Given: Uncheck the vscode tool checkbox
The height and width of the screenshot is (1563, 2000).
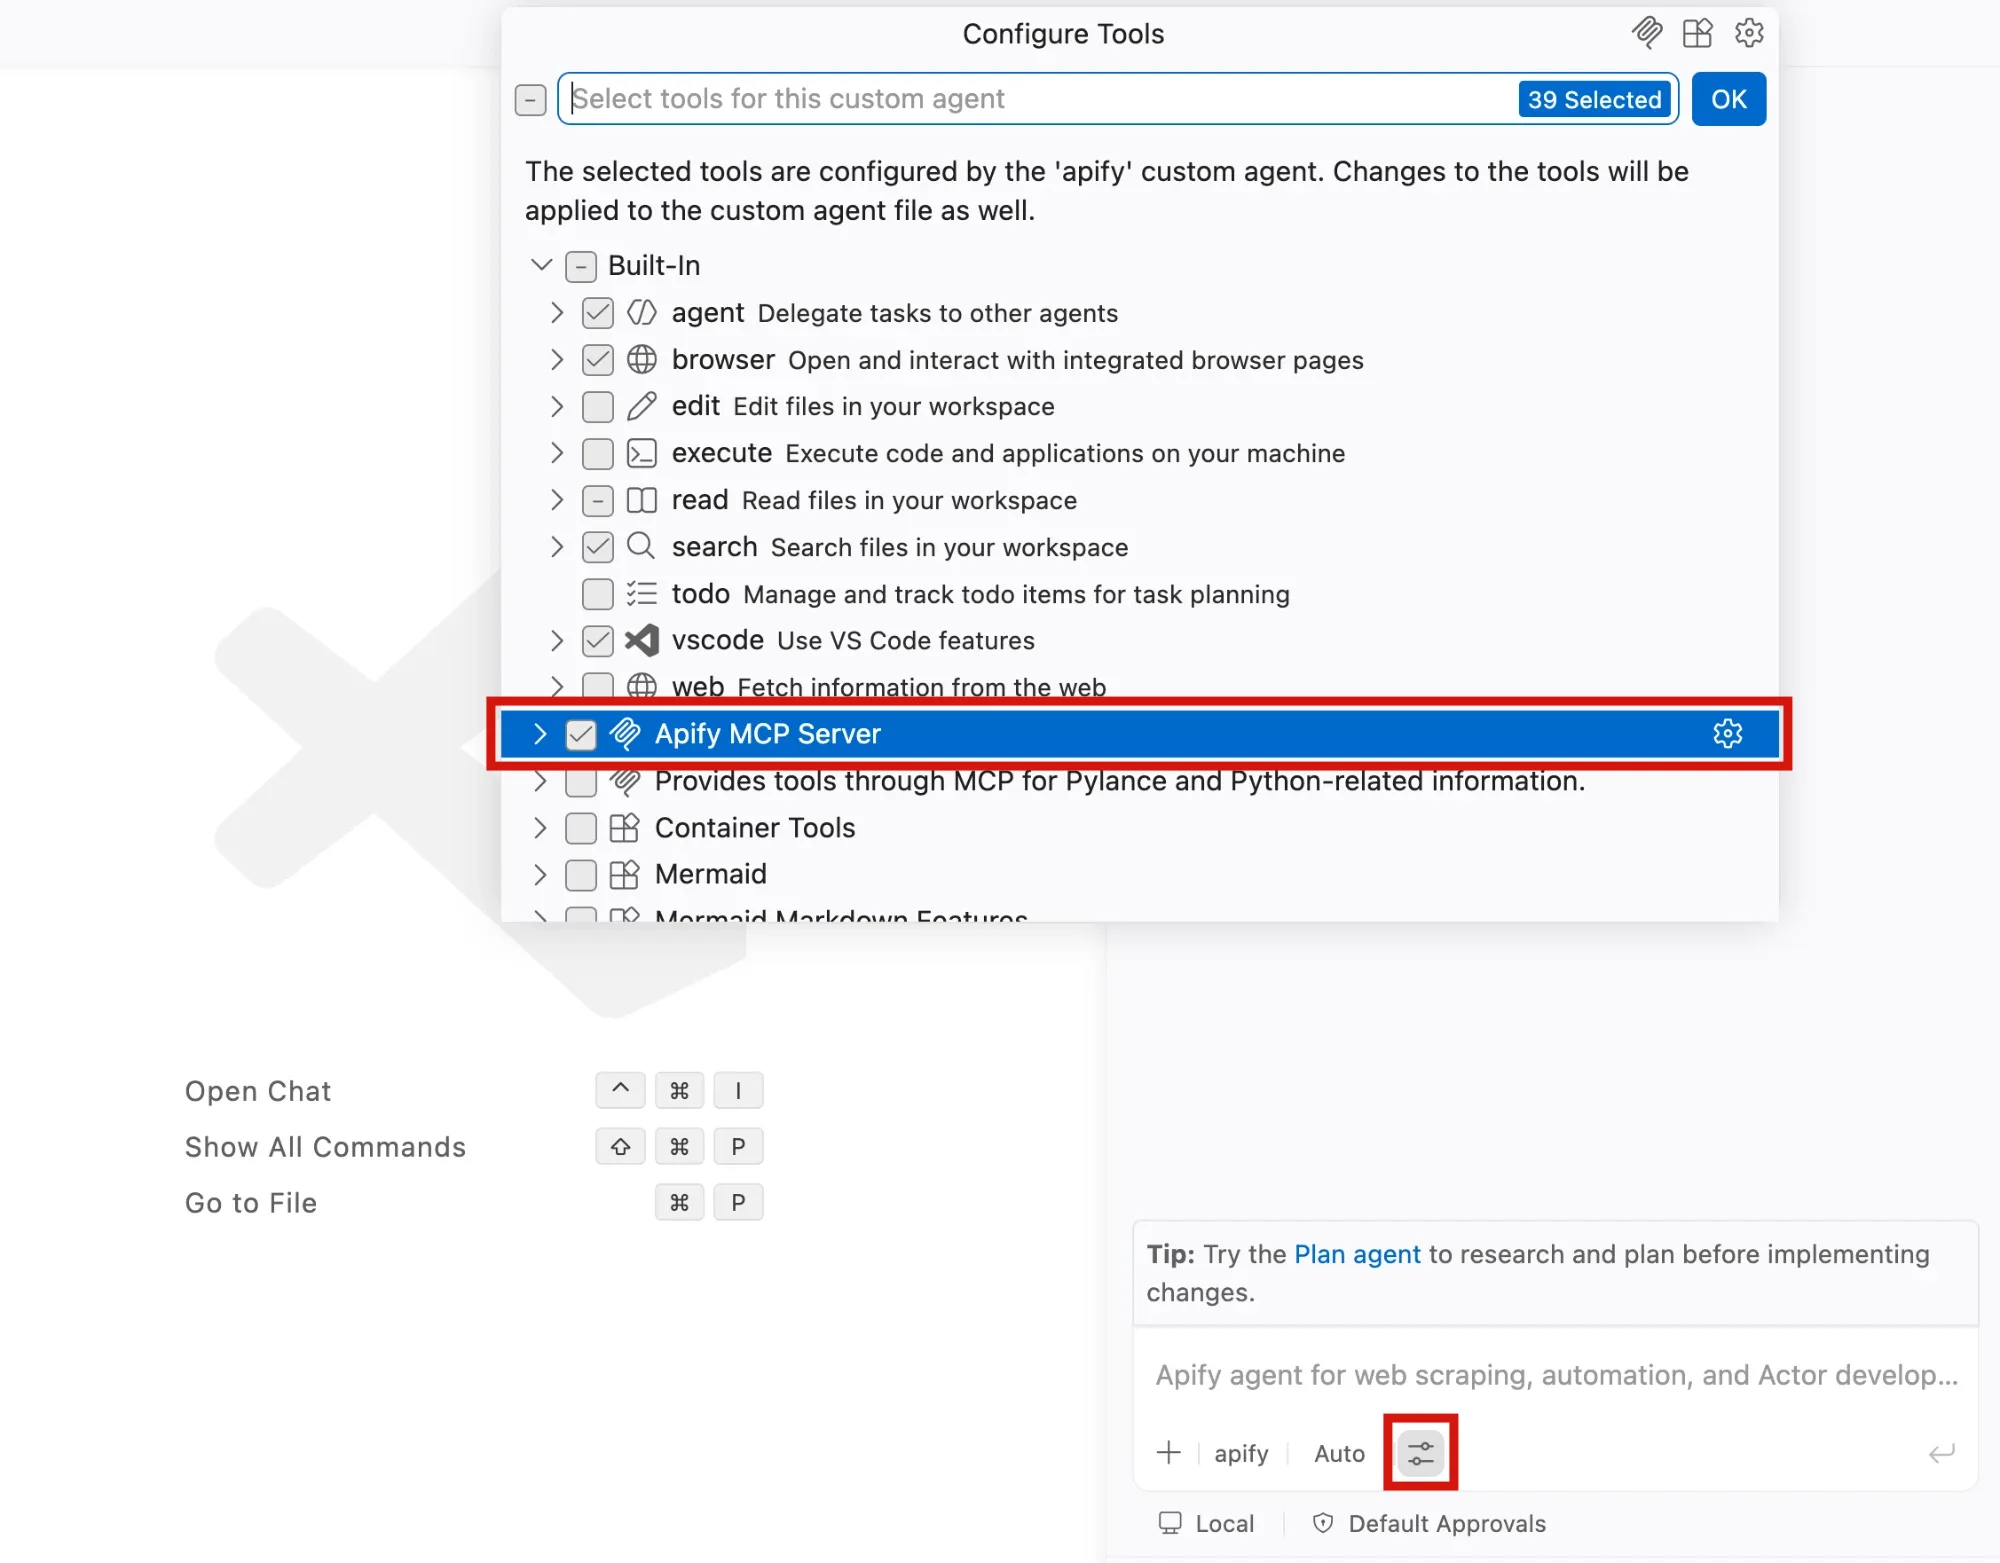Looking at the screenshot, I should (597, 640).
